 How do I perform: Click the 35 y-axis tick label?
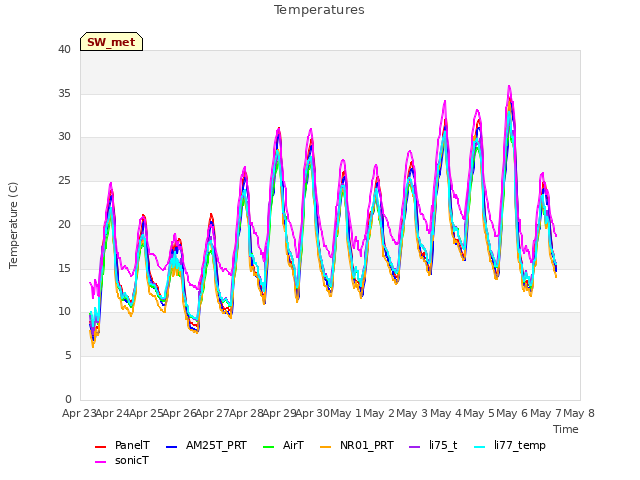[64, 93]
